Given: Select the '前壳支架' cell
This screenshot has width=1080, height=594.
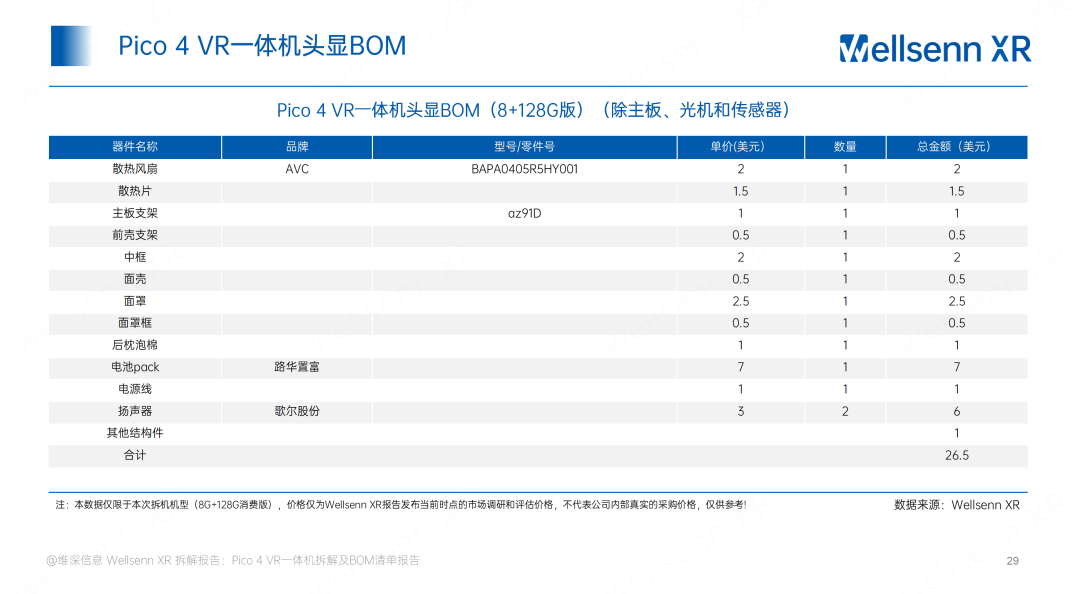Looking at the screenshot, I should (x=135, y=235).
